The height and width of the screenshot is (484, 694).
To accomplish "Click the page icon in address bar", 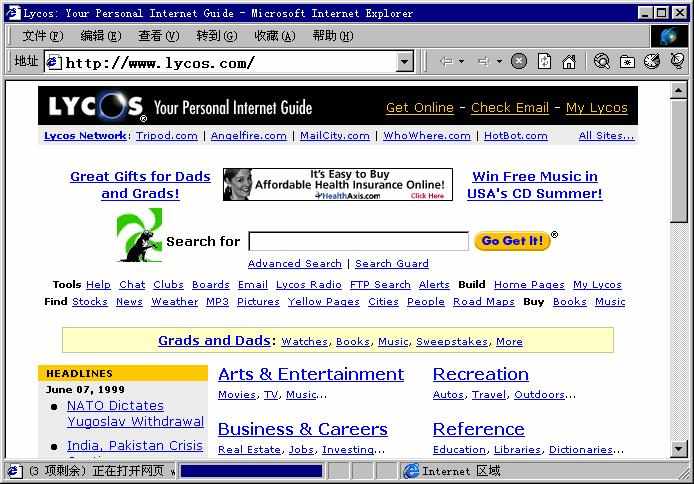I will pyautogui.click(x=54, y=62).
